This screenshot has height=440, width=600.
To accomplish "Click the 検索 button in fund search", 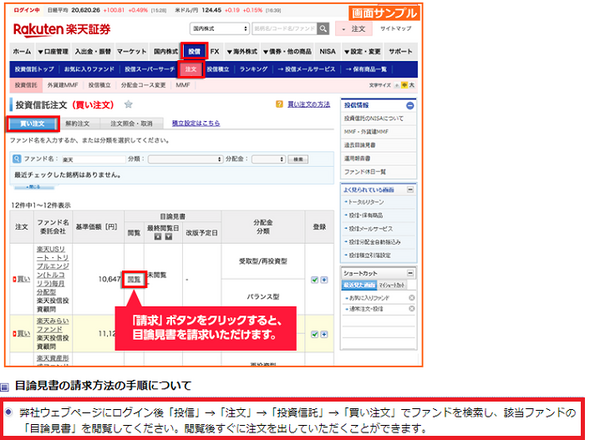I will pos(298,159).
